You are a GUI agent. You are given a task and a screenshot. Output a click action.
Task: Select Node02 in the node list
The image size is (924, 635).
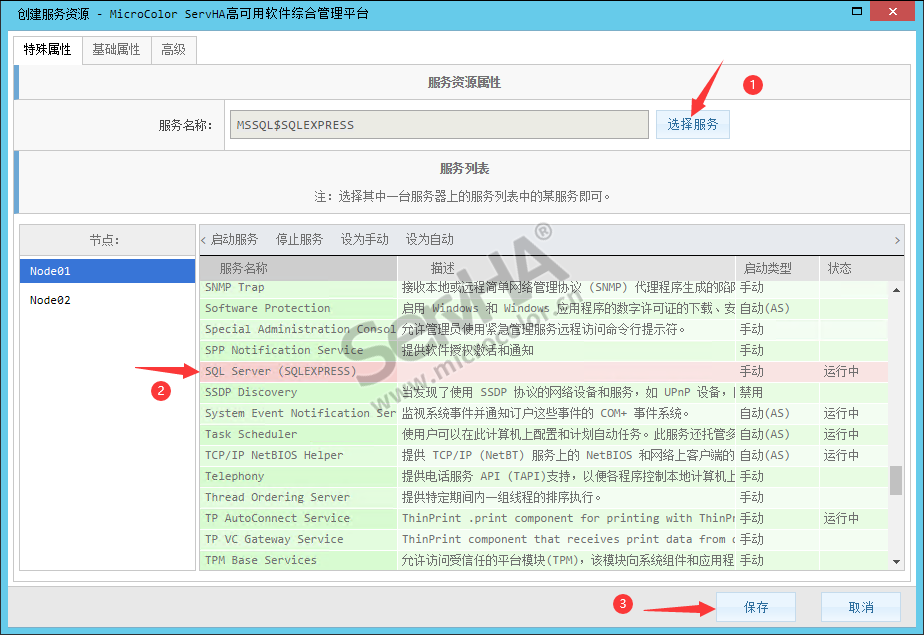pyautogui.click(x=50, y=300)
